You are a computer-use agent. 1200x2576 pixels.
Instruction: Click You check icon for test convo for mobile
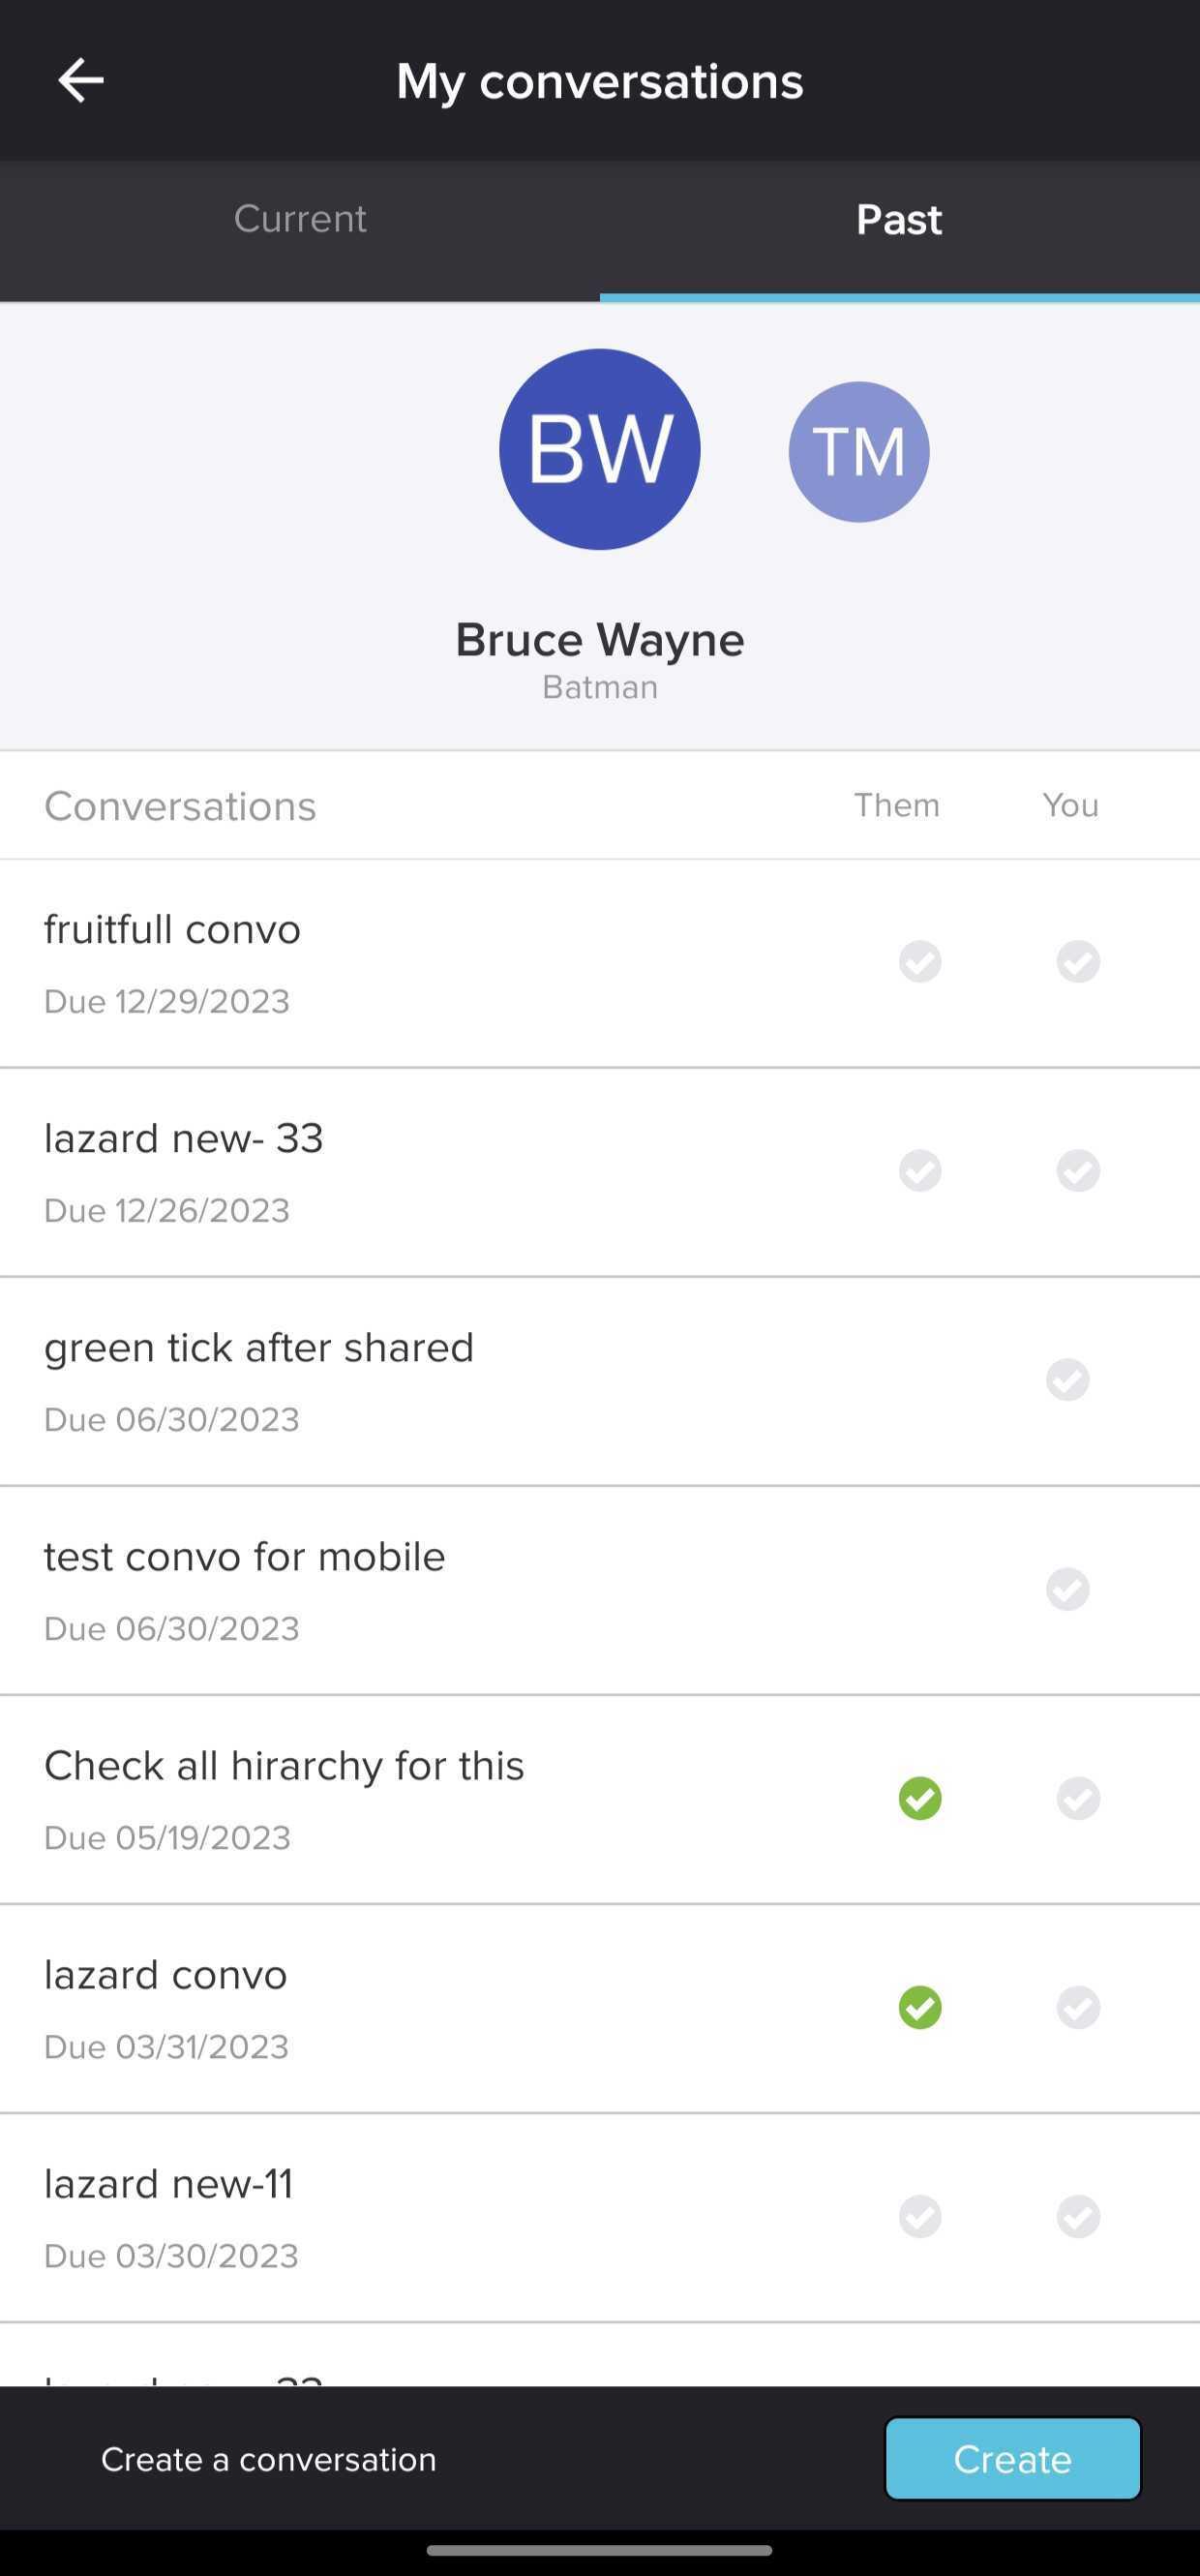coord(1068,1589)
